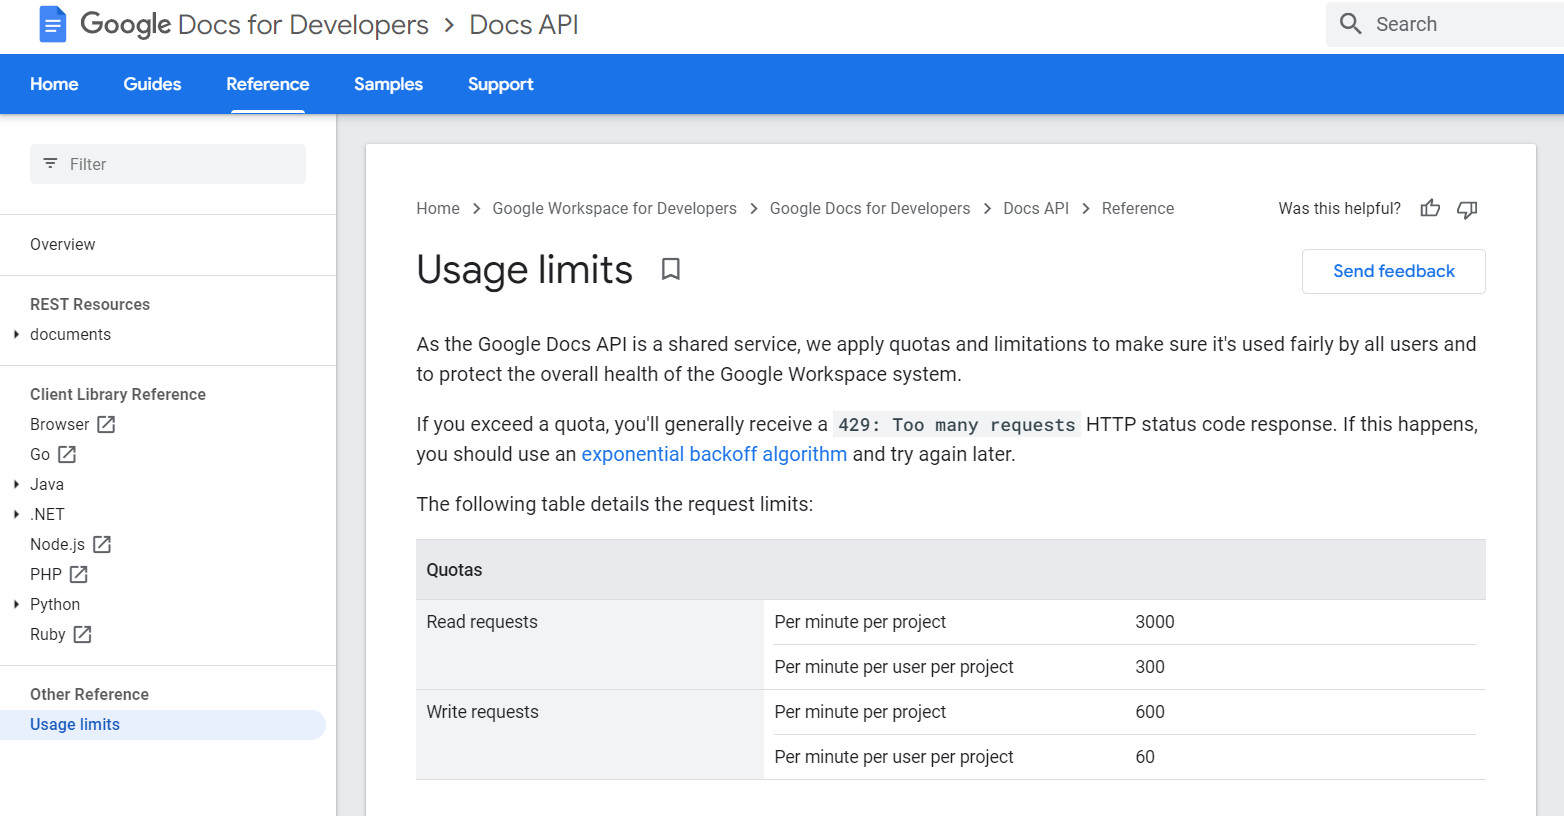Click Docs API in the page header
This screenshot has width=1564, height=816.
[524, 24]
